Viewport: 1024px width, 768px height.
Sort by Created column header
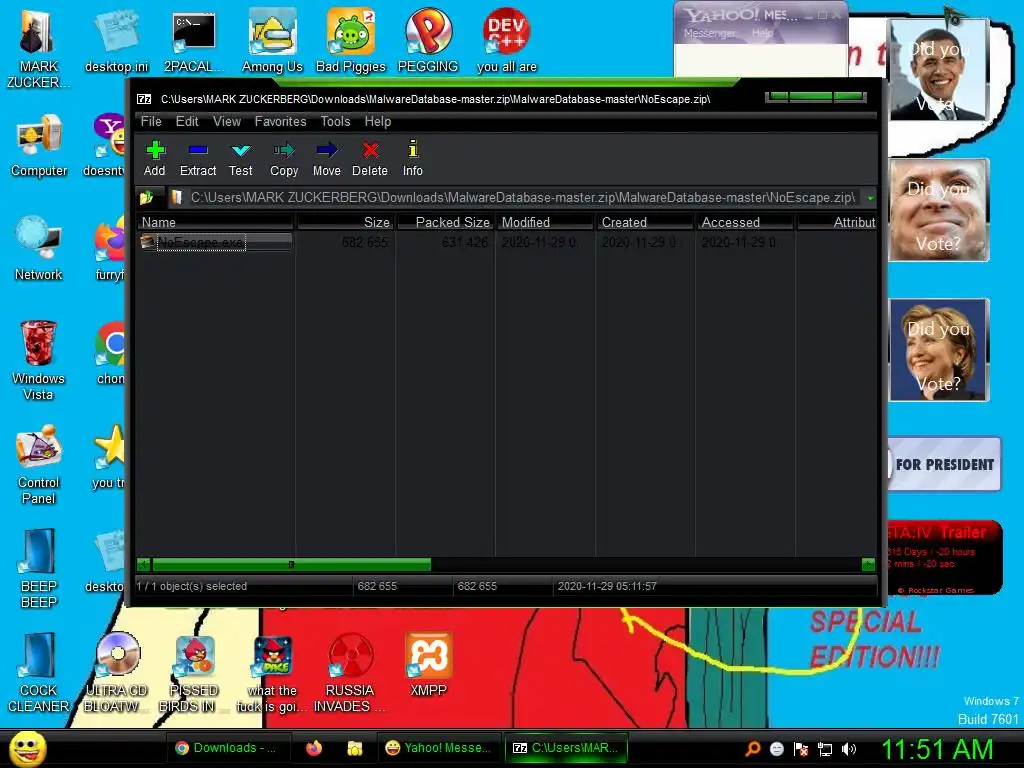coord(645,222)
